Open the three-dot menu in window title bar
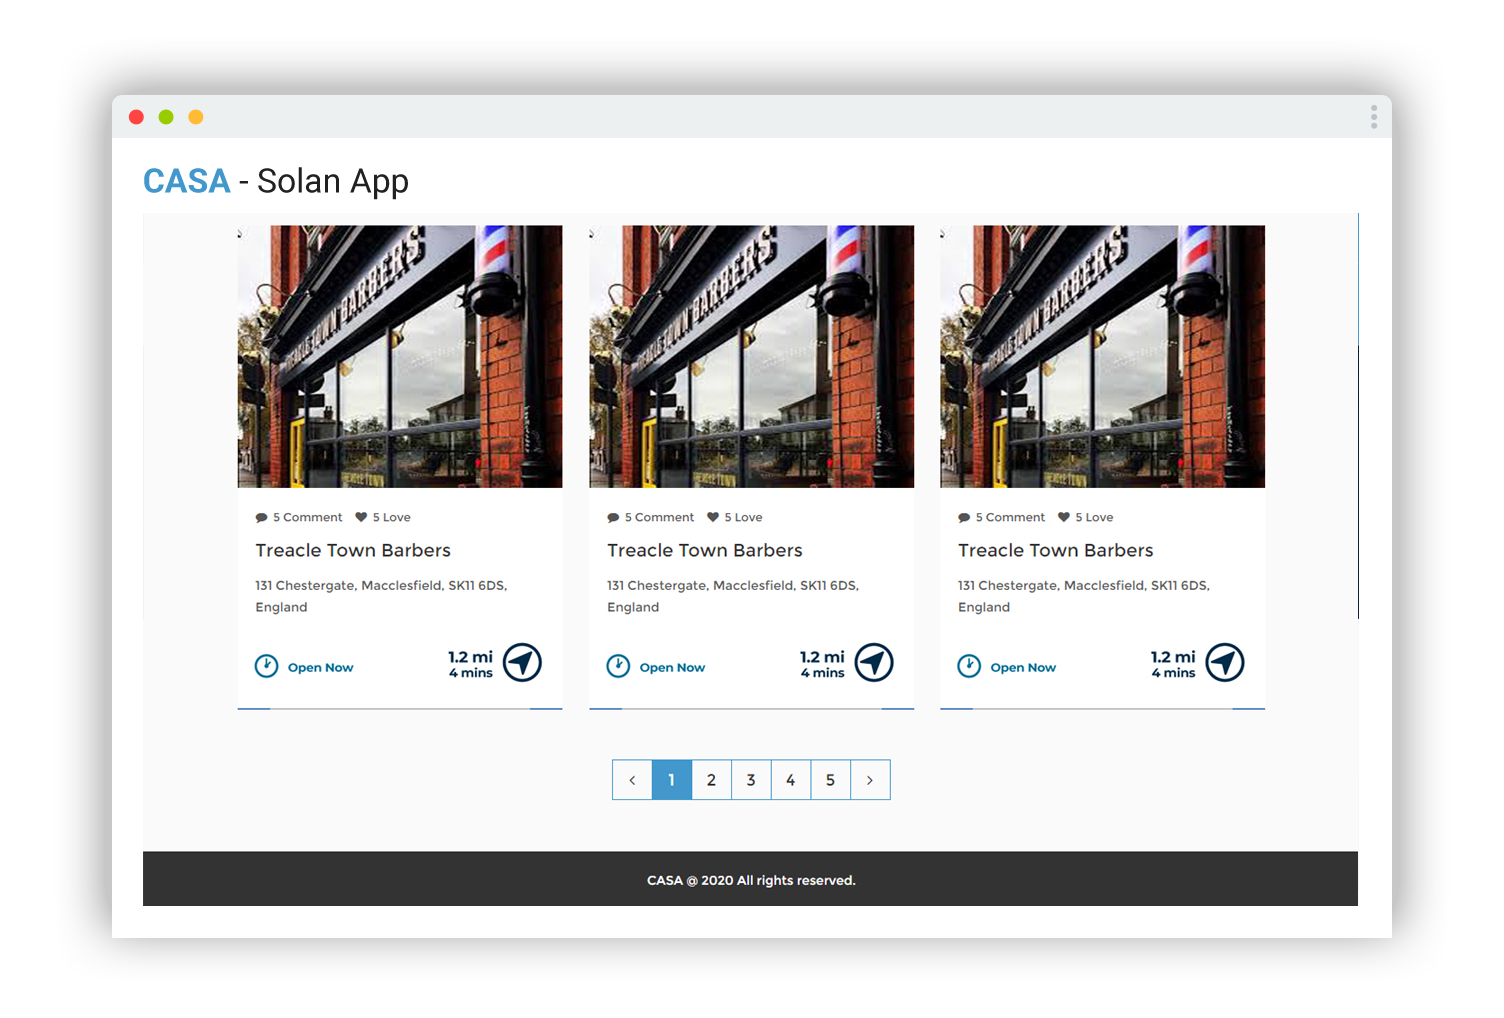1504x1018 pixels. tap(1374, 117)
